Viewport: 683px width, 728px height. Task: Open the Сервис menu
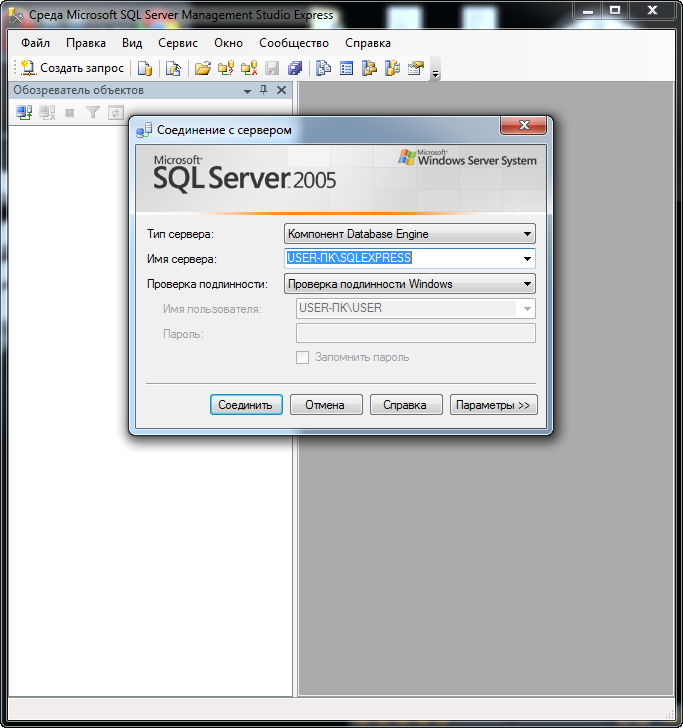point(178,43)
